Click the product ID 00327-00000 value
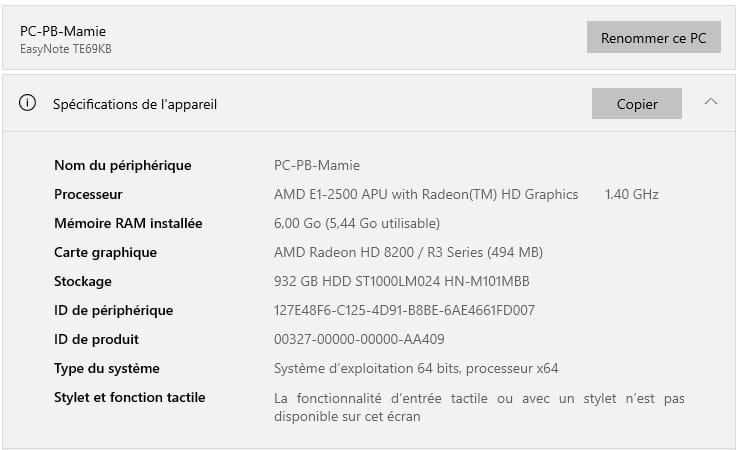The height and width of the screenshot is (450, 742). coord(359,339)
